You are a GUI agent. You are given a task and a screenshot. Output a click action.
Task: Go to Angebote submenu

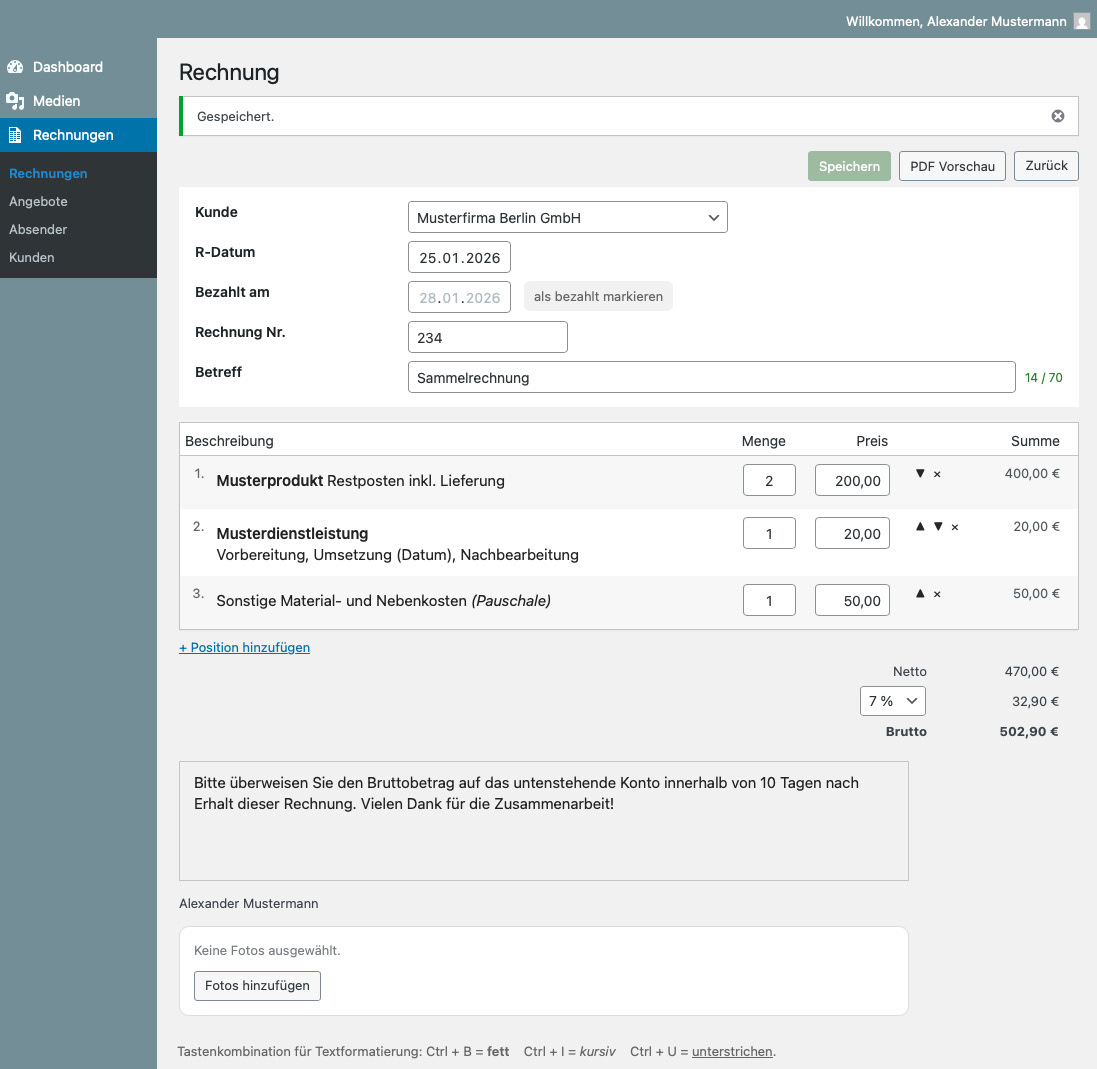pyautogui.click(x=38, y=201)
